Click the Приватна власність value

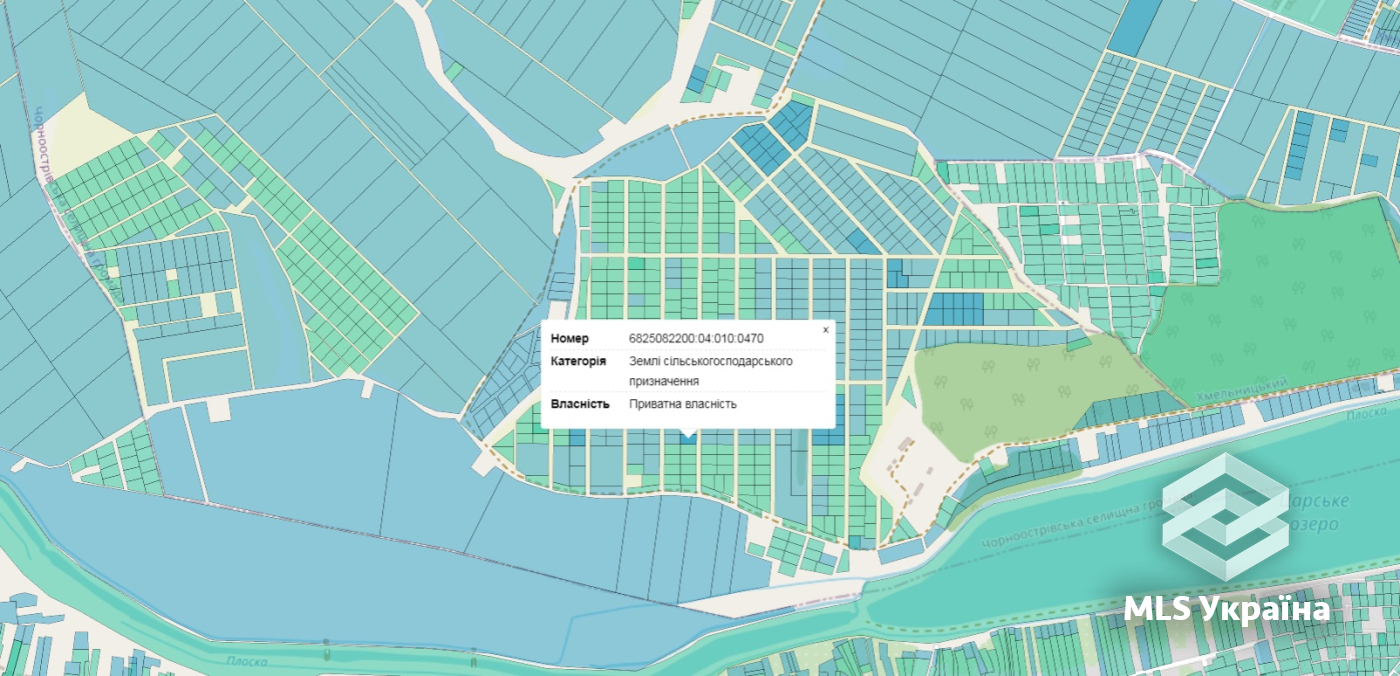tap(683, 404)
